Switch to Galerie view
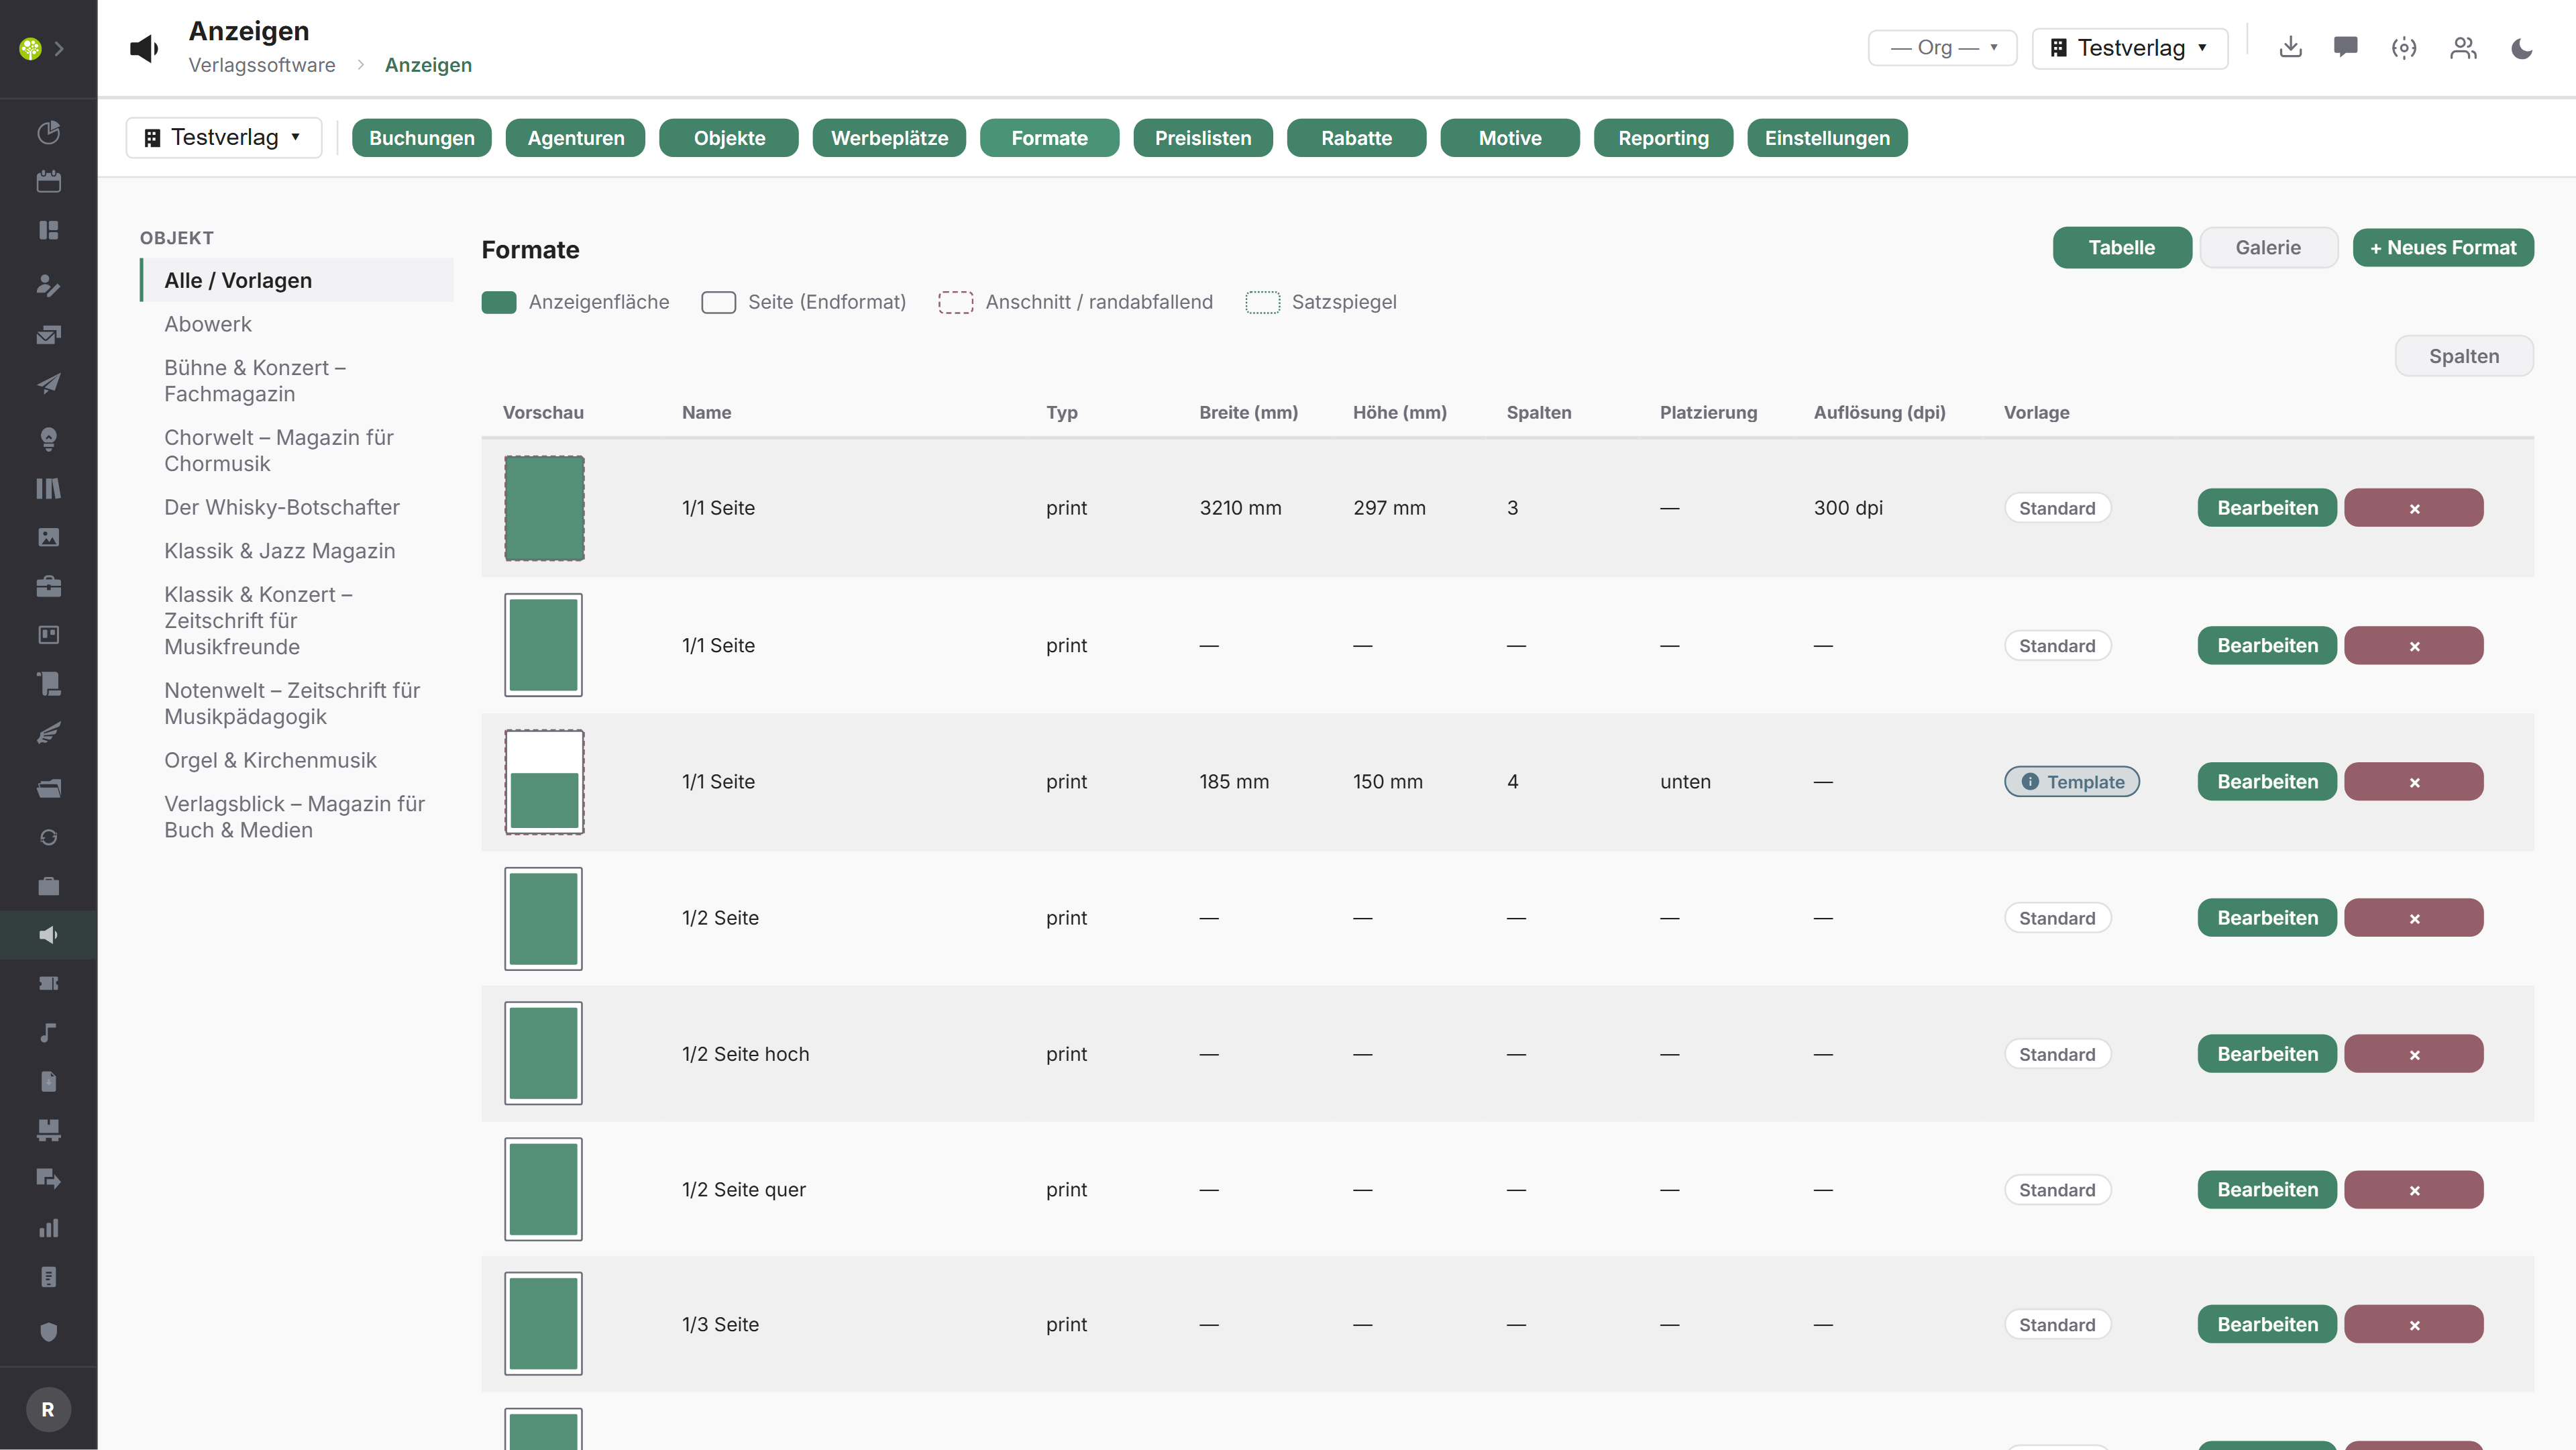The image size is (2576, 1450). 2268,247
